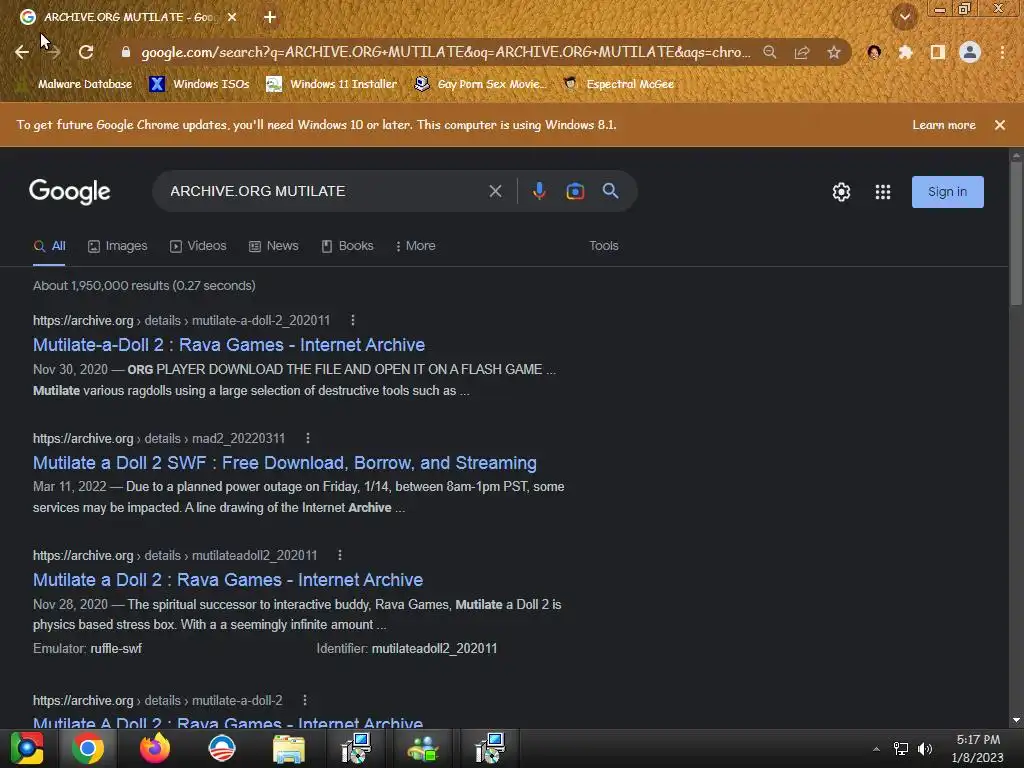Expand the More search categories
This screenshot has width=1024, height=768.
[x=415, y=246]
